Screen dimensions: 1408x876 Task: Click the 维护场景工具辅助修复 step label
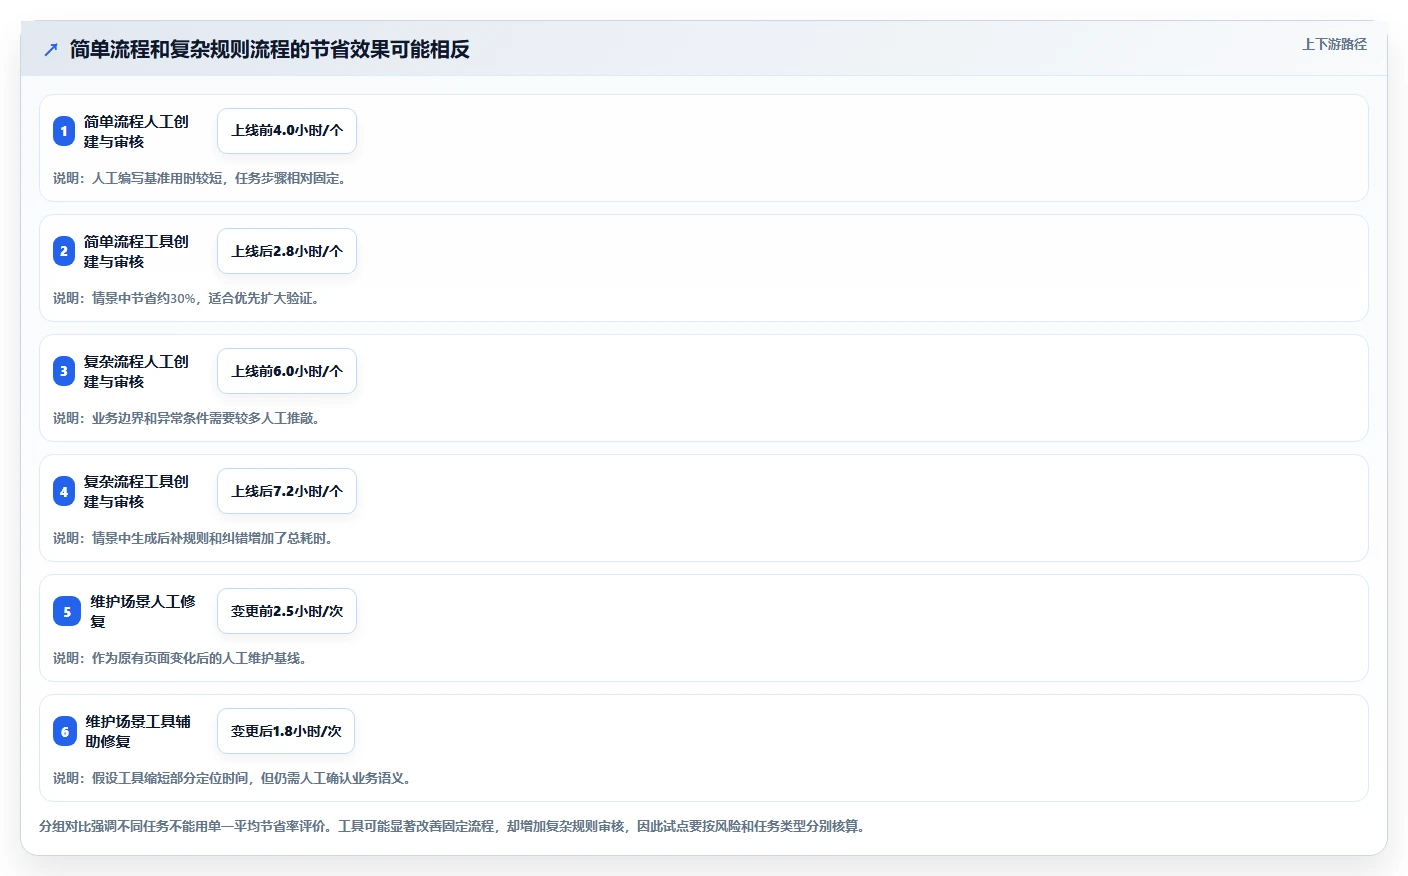138,731
